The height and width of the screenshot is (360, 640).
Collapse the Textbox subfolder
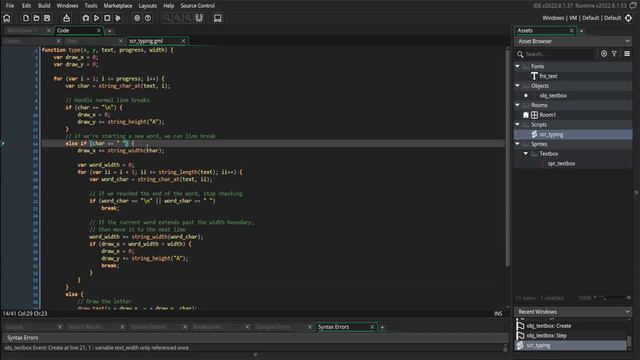(526, 153)
